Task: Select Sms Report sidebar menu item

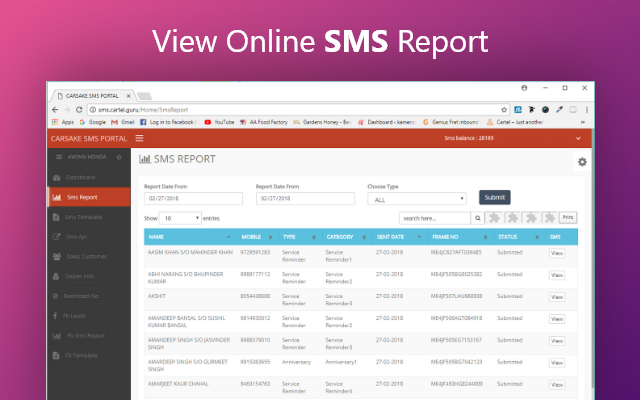Action: (89, 197)
